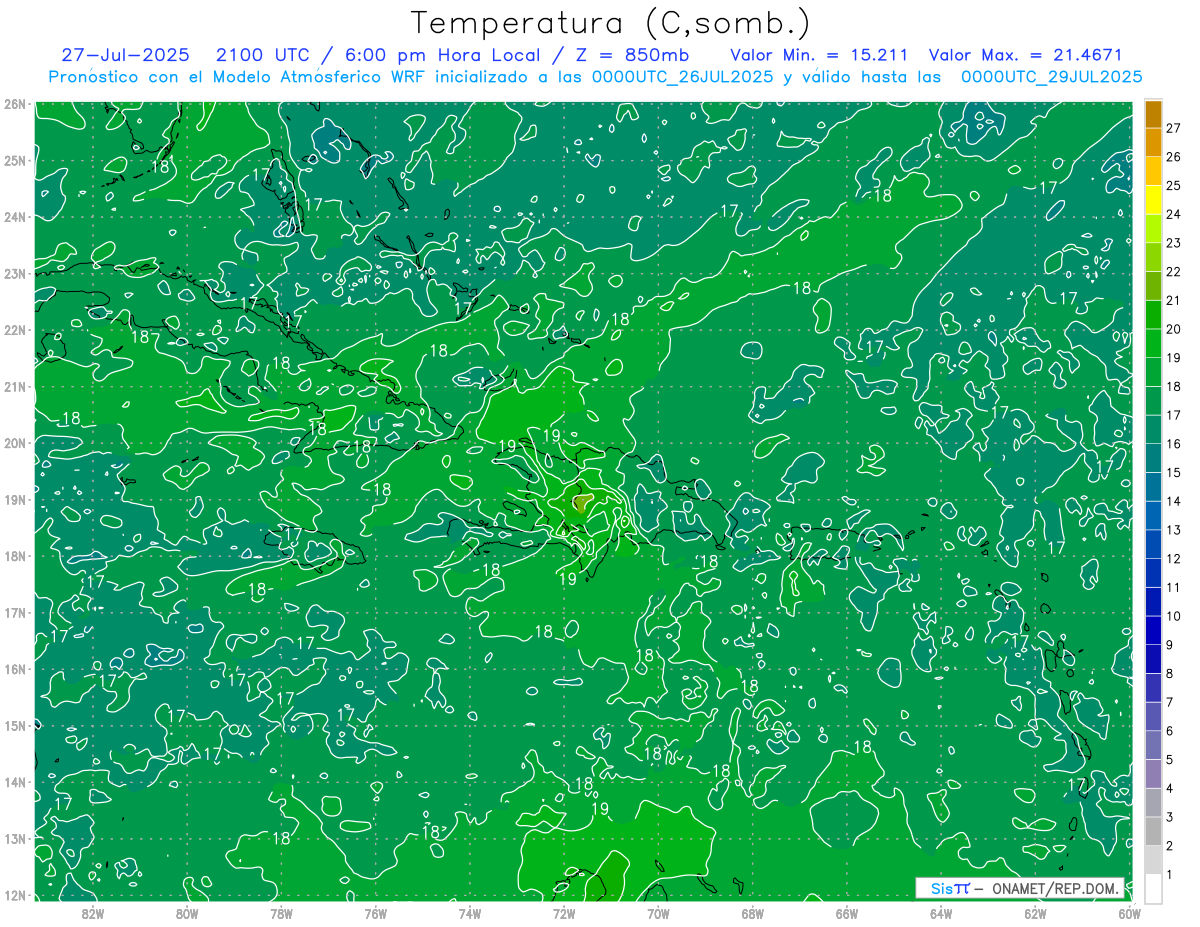Click the 24N latitude axis label
1200x927 pixels.
coord(15,217)
